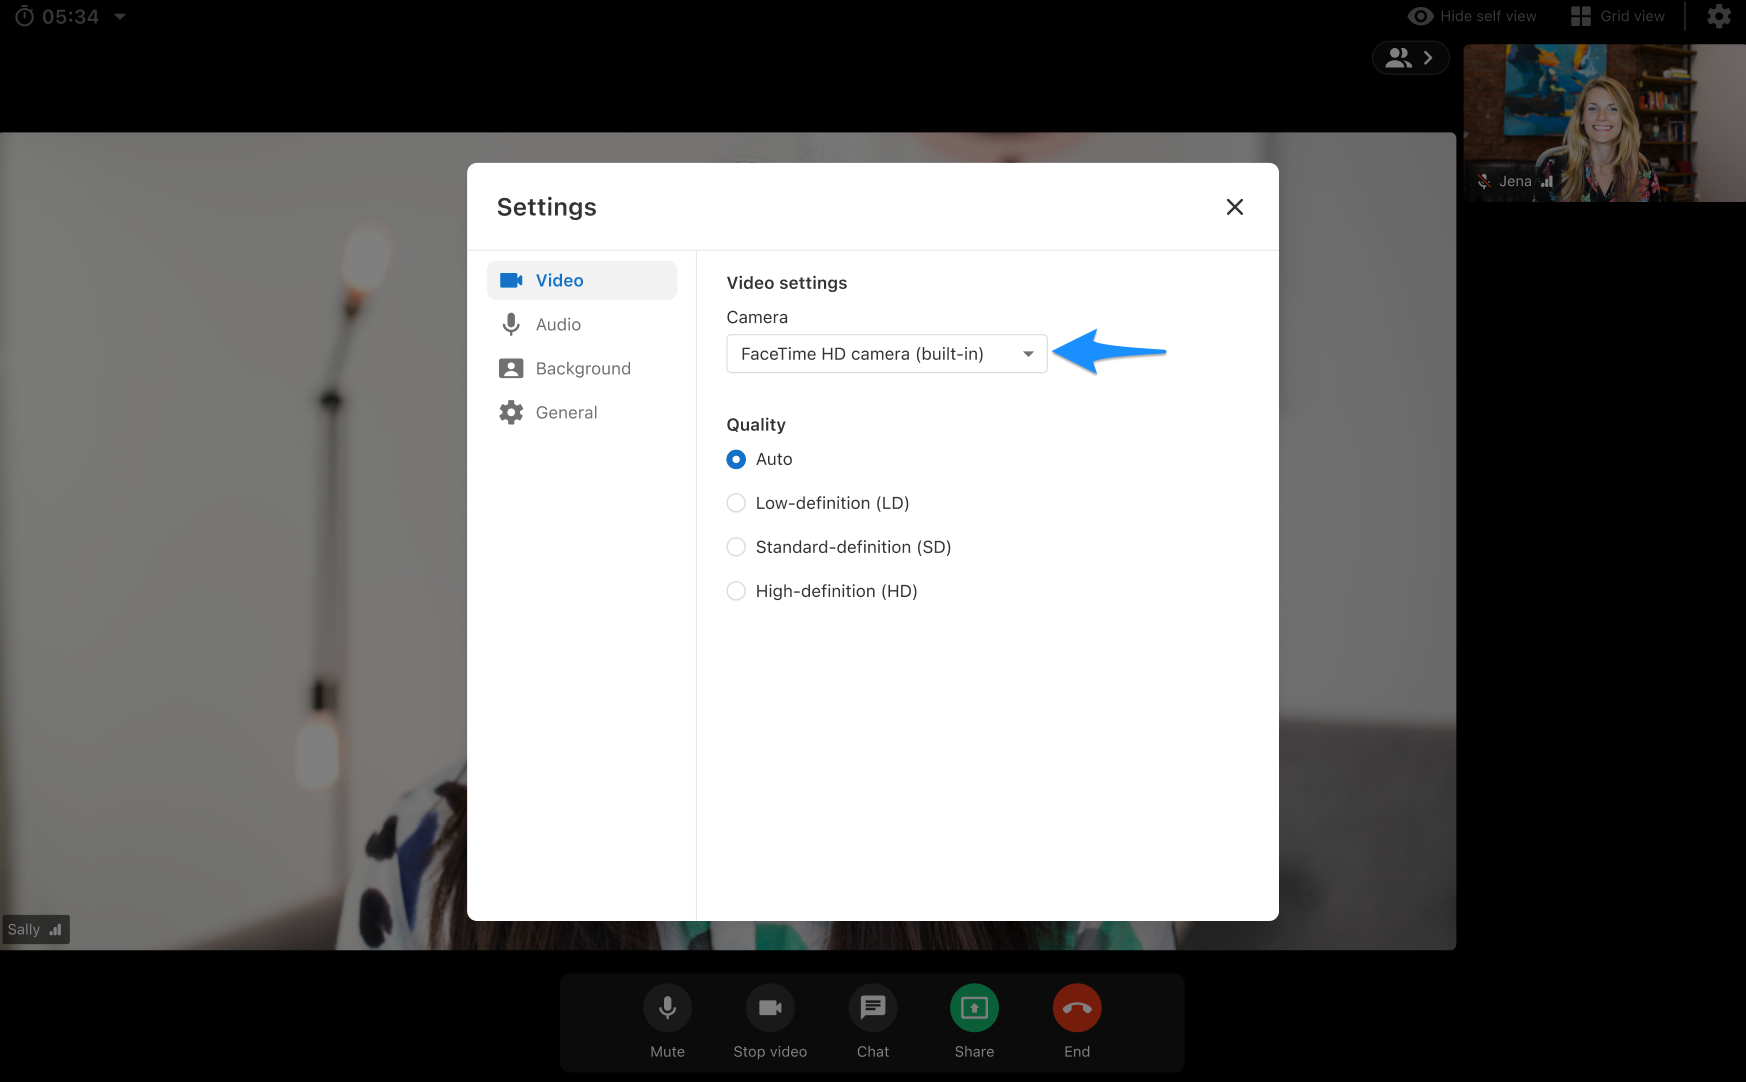Hide self view
Screen dimensions: 1746x1082
coord(1472,17)
